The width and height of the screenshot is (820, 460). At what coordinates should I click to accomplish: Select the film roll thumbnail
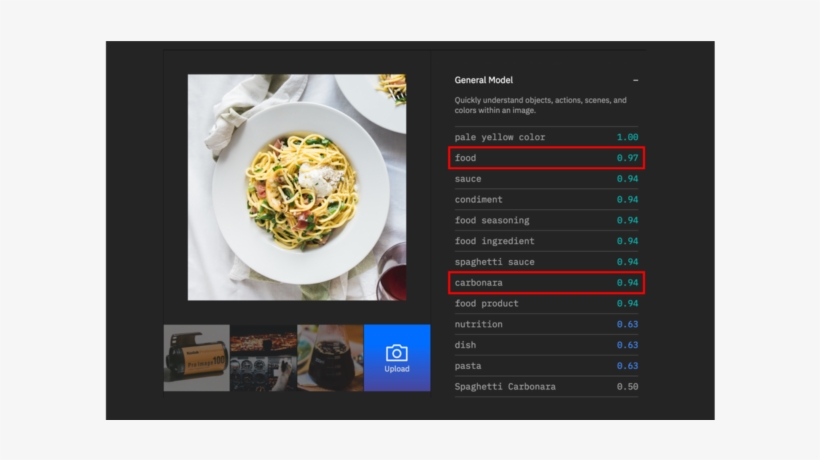[x=196, y=357]
